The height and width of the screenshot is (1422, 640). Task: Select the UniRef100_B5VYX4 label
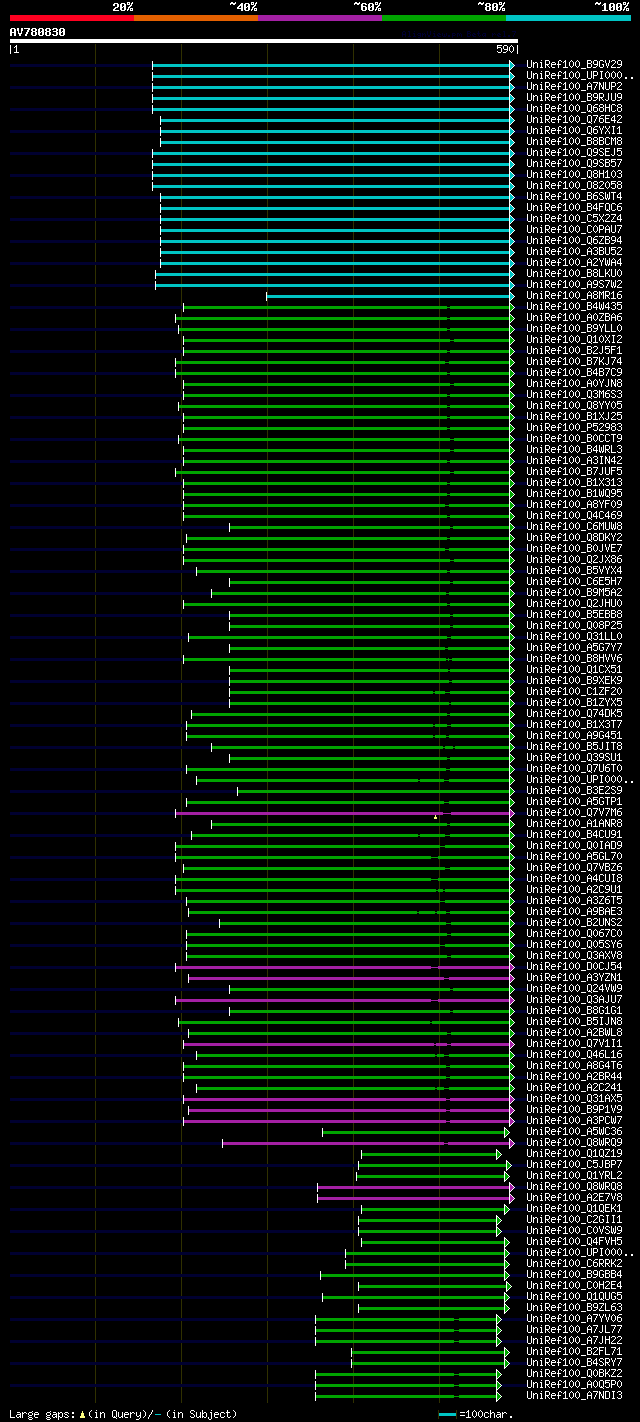[x=575, y=570]
